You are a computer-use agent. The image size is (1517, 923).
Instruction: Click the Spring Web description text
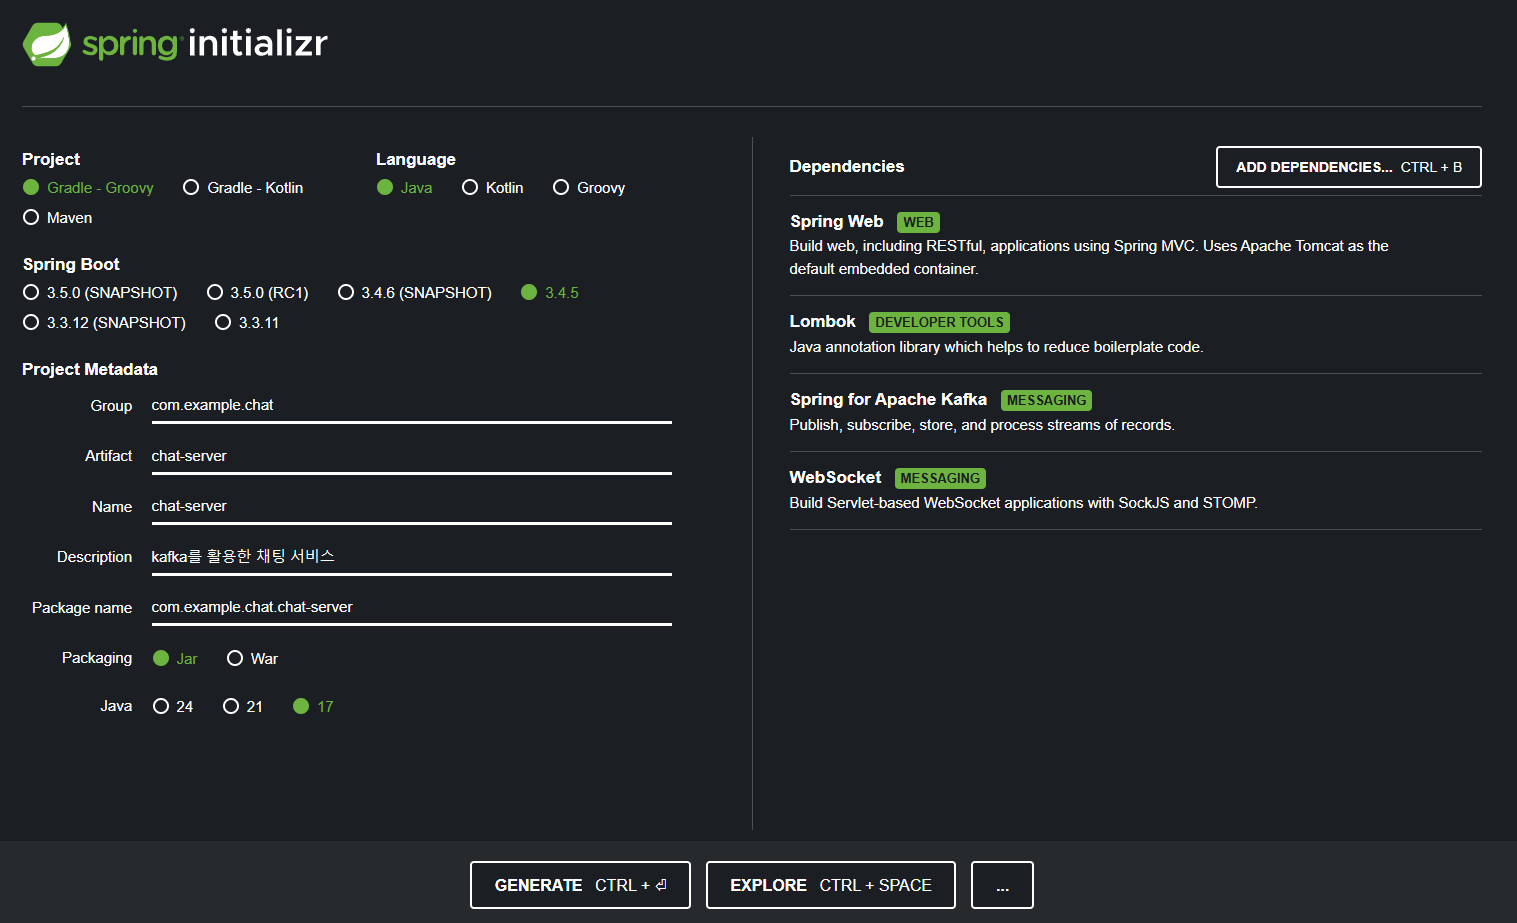(1089, 257)
